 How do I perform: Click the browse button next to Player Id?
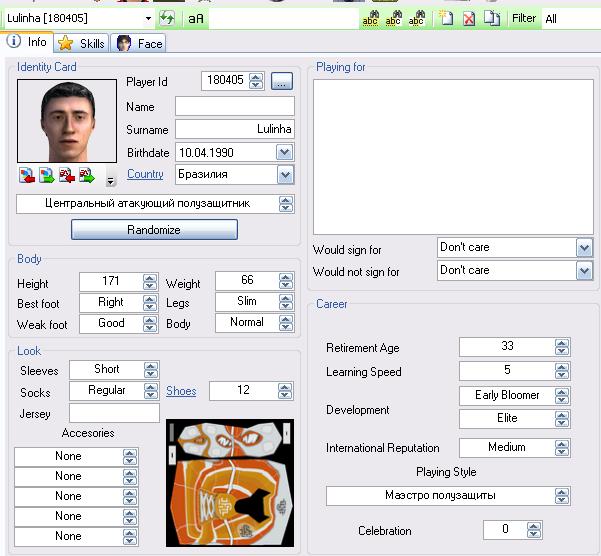(x=282, y=81)
